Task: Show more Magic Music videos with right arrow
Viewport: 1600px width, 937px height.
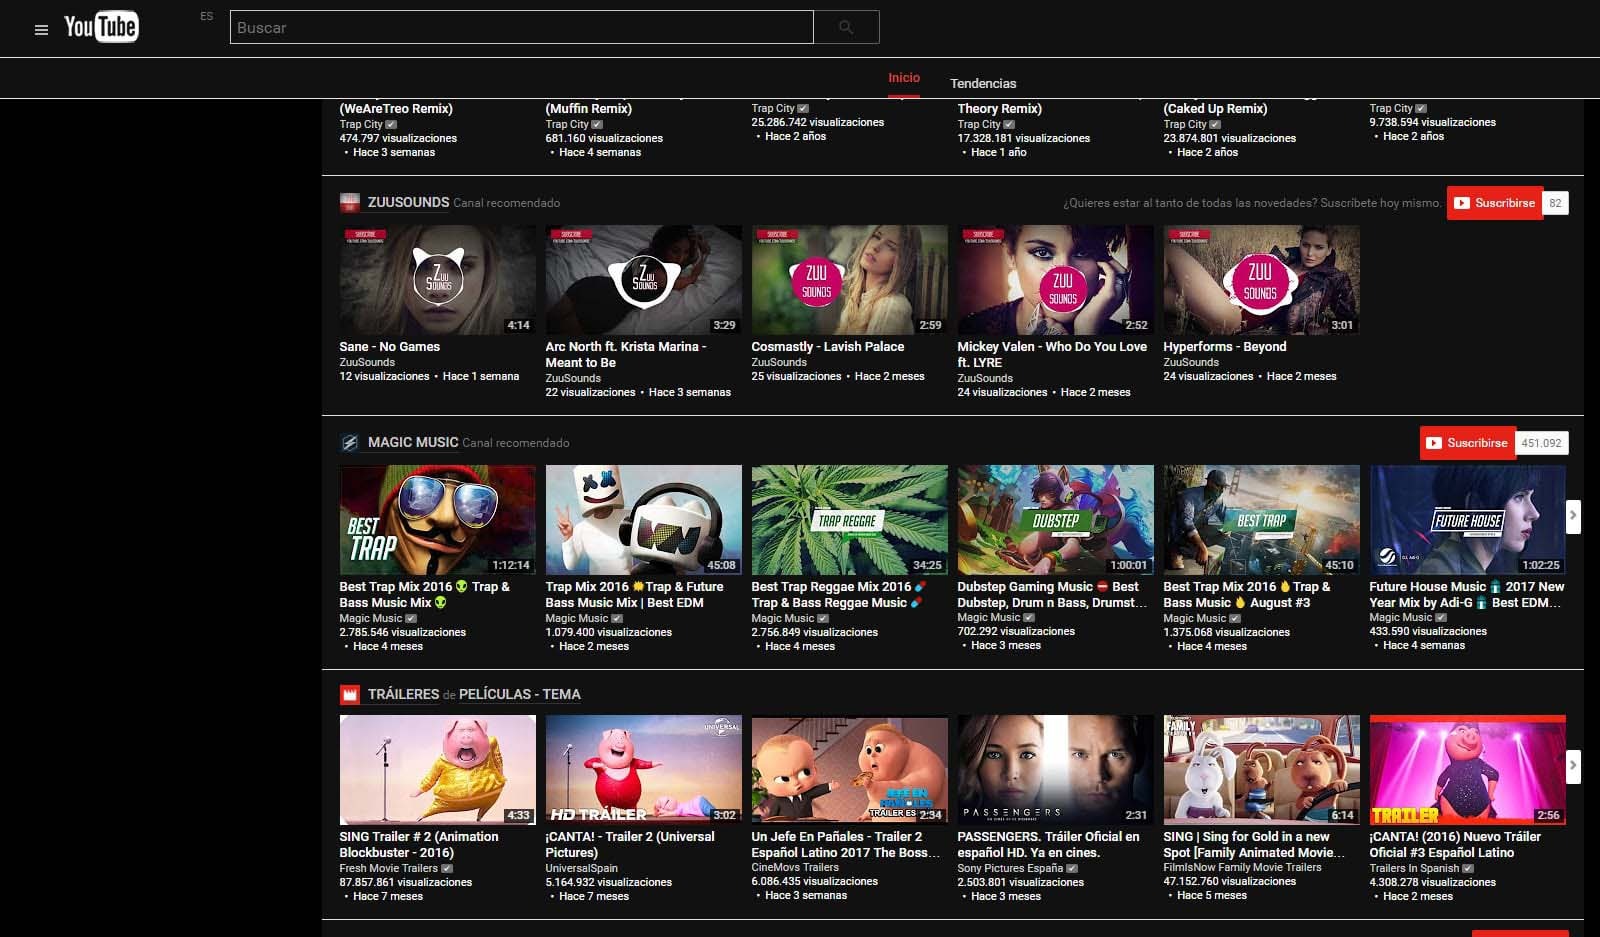Action: [x=1573, y=516]
